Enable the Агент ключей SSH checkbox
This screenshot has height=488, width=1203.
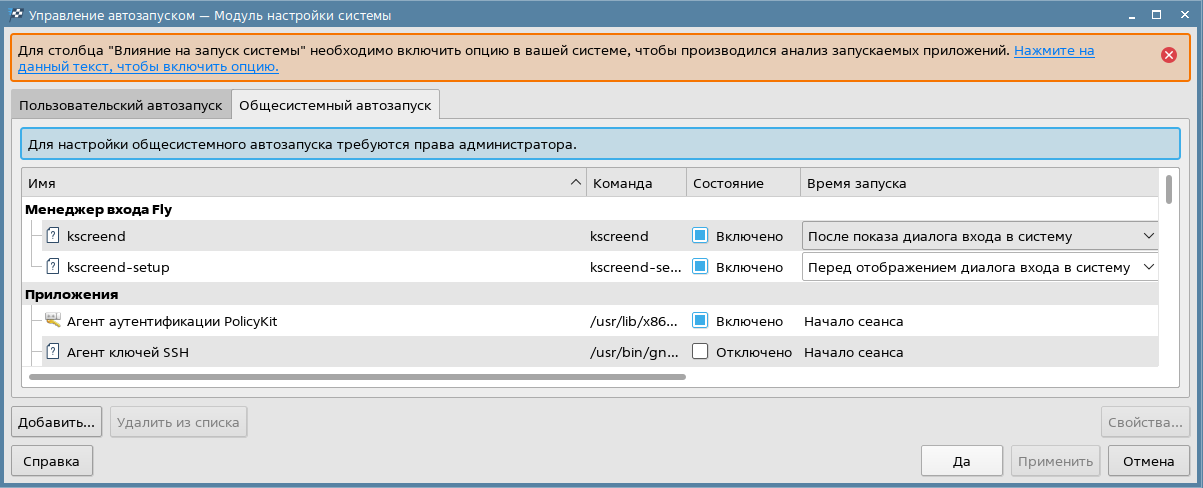[x=700, y=352]
